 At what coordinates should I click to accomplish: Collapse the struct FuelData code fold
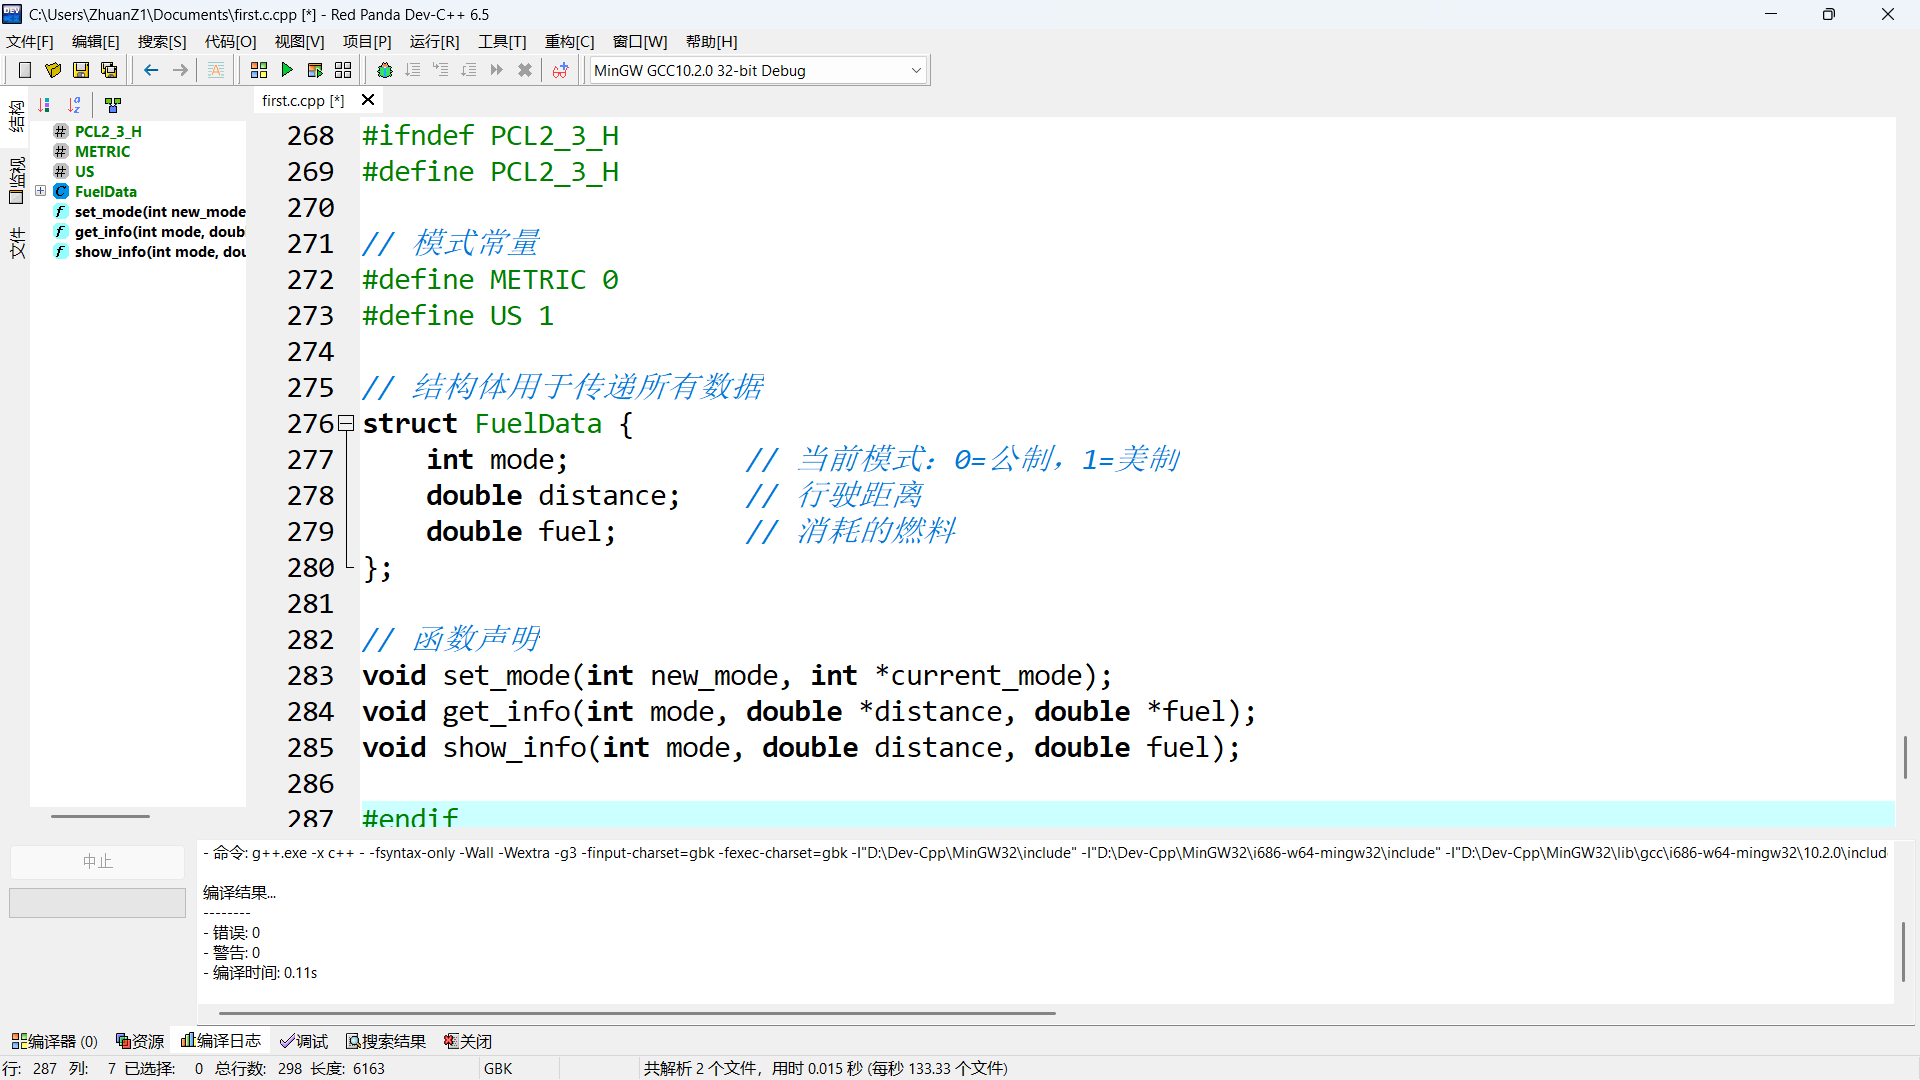346,424
